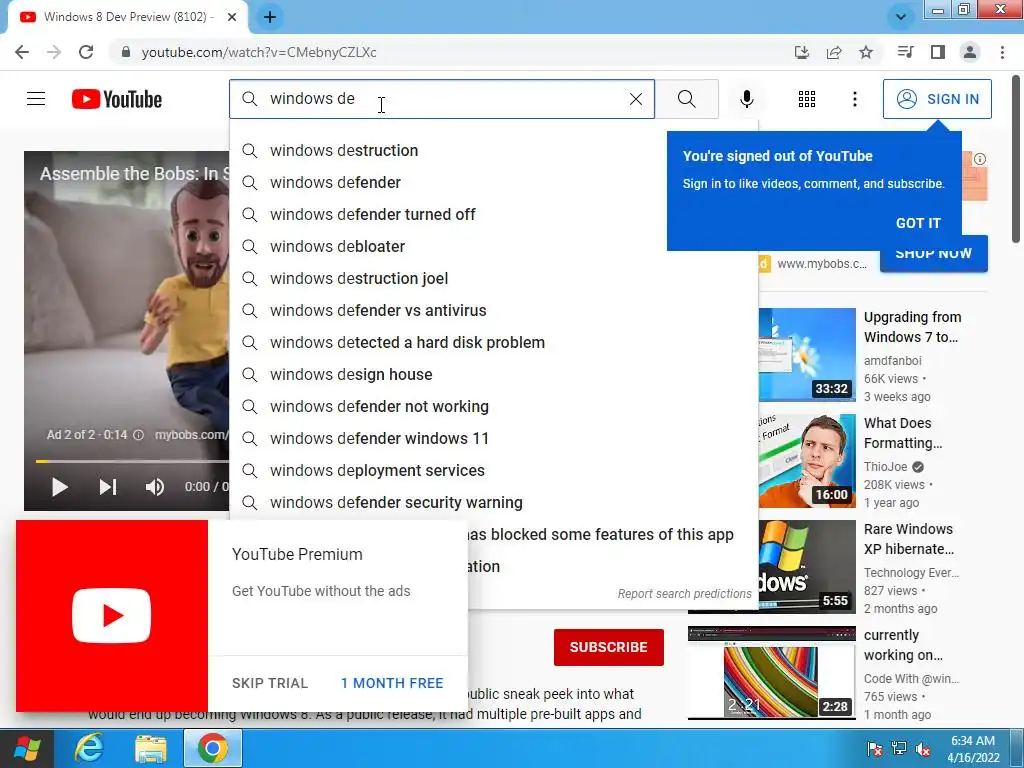Choose suggestion 'windows destruction joel'
This screenshot has width=1024, height=768.
click(x=494, y=278)
